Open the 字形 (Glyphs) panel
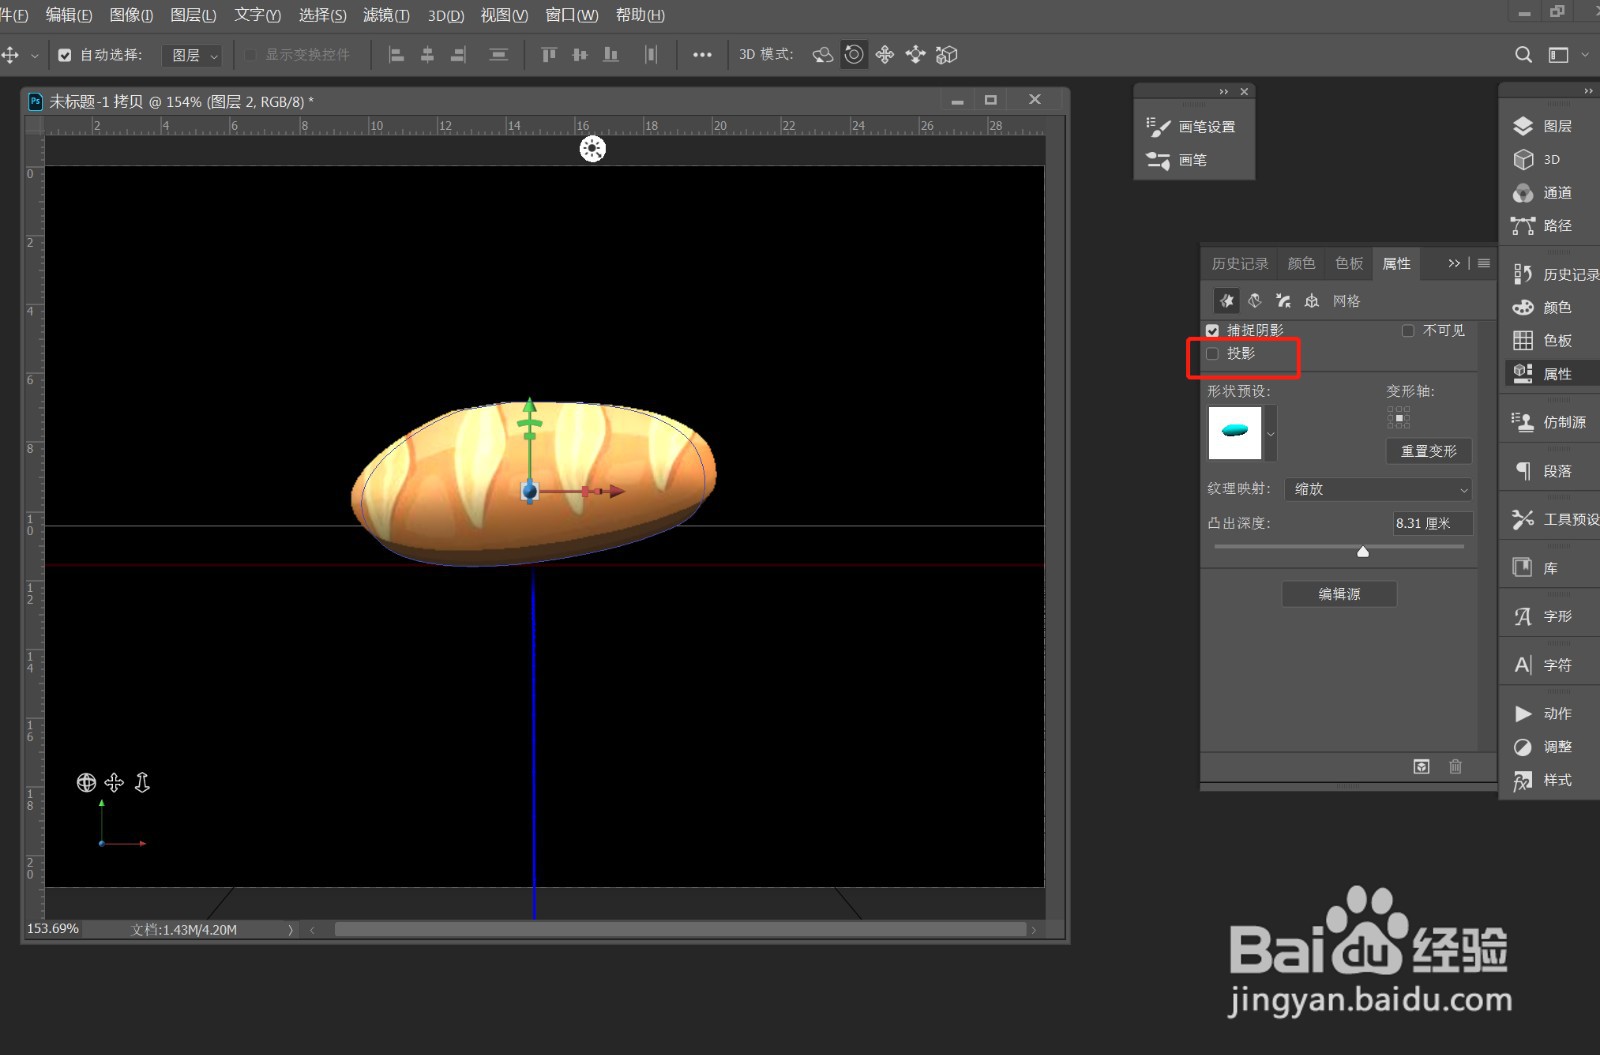 click(1523, 616)
